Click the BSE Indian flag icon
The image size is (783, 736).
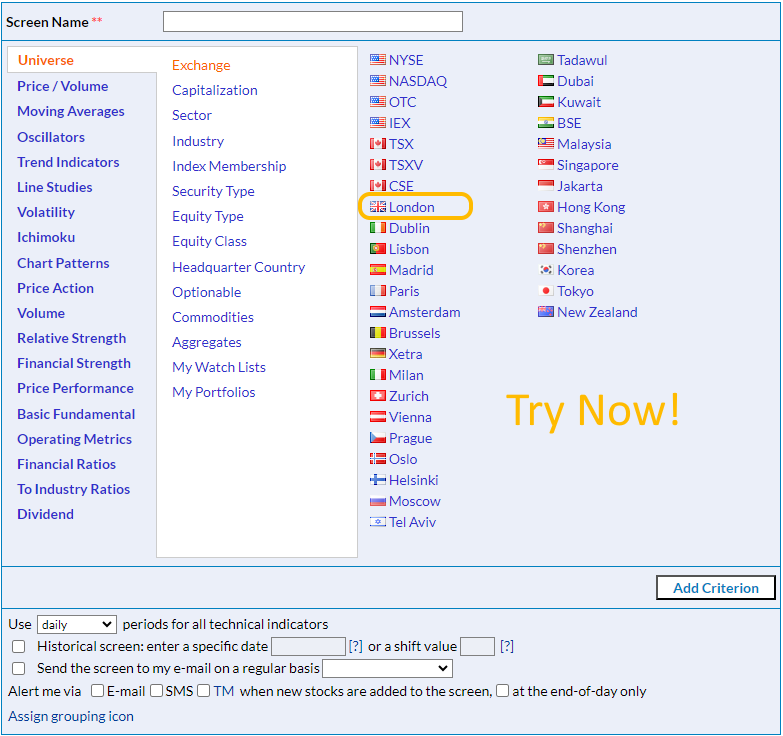[546, 123]
